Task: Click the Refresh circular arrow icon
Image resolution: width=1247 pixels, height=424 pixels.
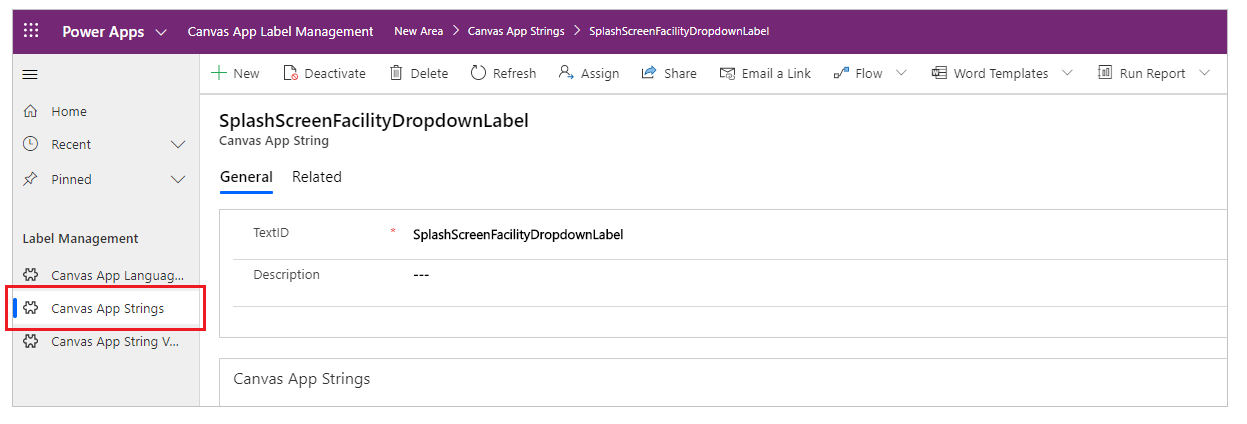Action: 478,73
